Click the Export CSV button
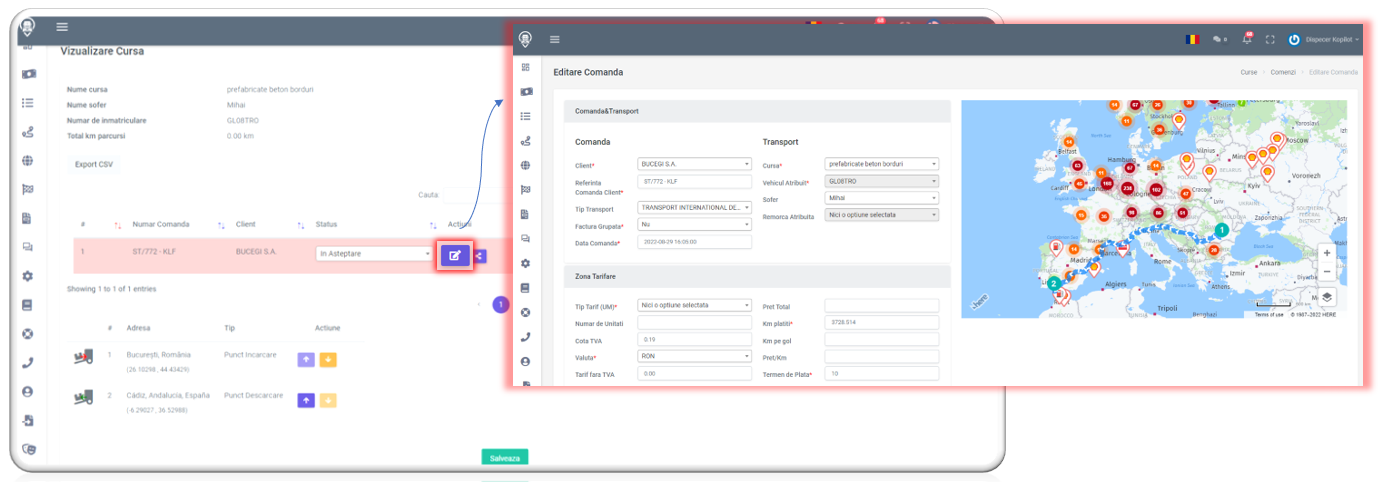This screenshot has height=482, width=1388. click(x=94, y=164)
